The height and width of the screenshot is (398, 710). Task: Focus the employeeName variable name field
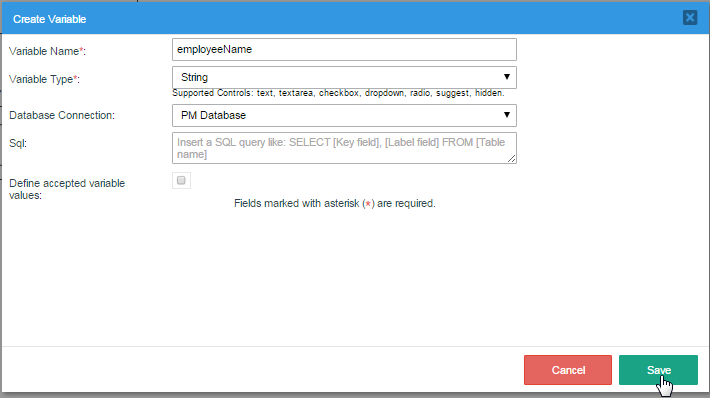(344, 49)
